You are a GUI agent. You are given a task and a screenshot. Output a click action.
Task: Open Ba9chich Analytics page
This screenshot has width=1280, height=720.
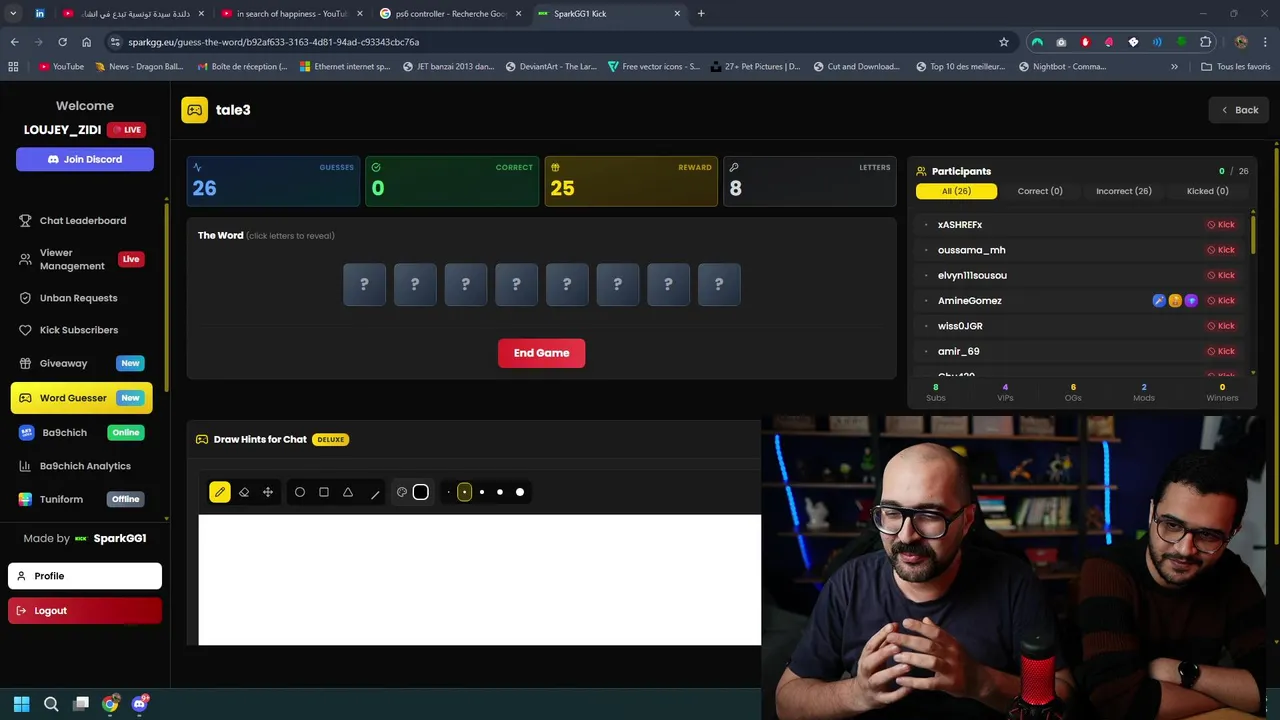click(x=84, y=466)
